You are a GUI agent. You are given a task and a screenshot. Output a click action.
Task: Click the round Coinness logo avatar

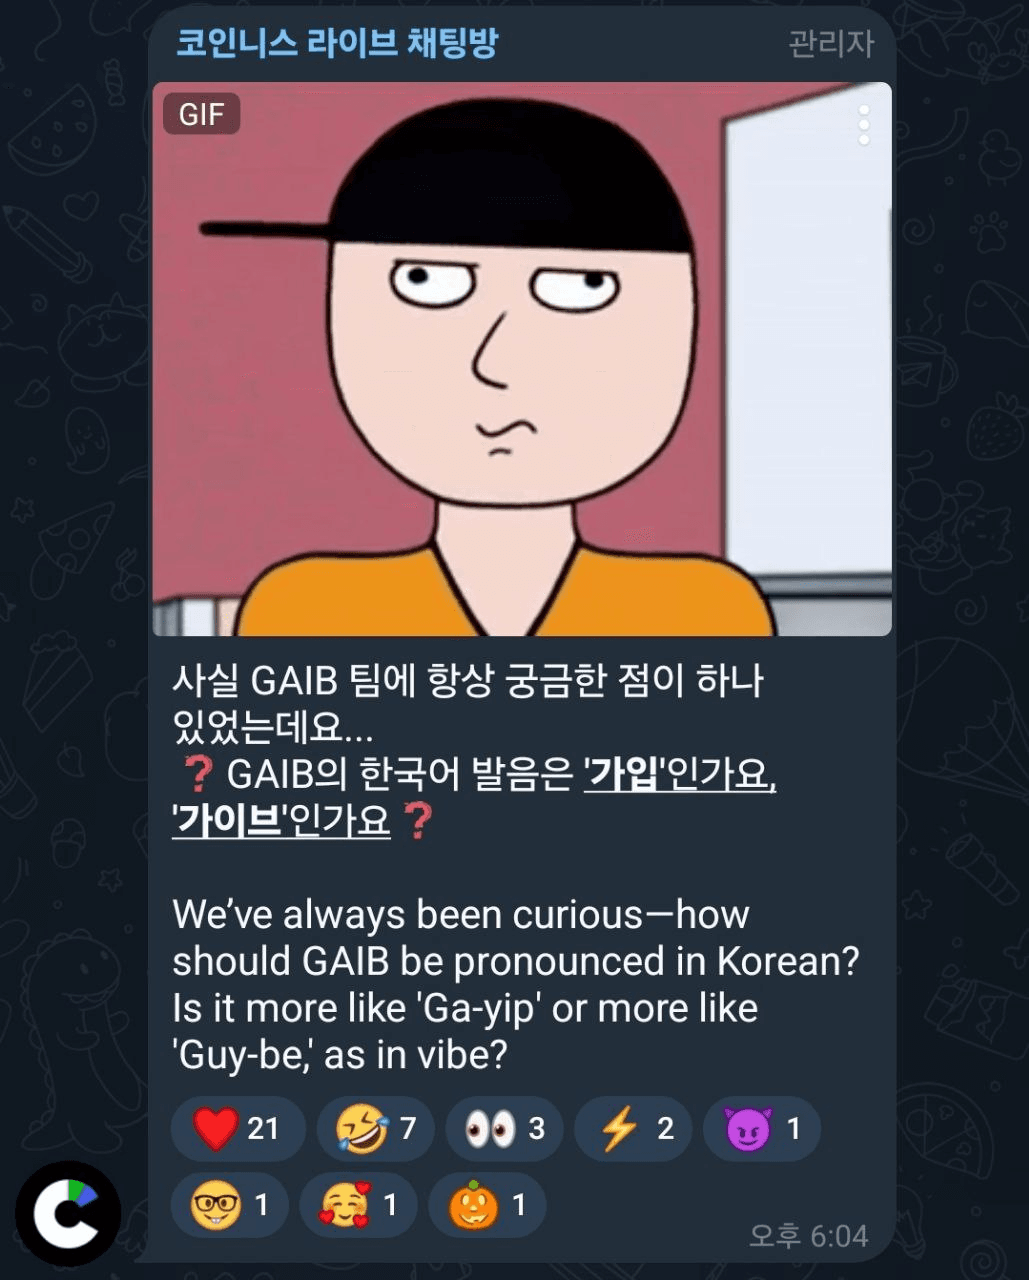[68, 1214]
